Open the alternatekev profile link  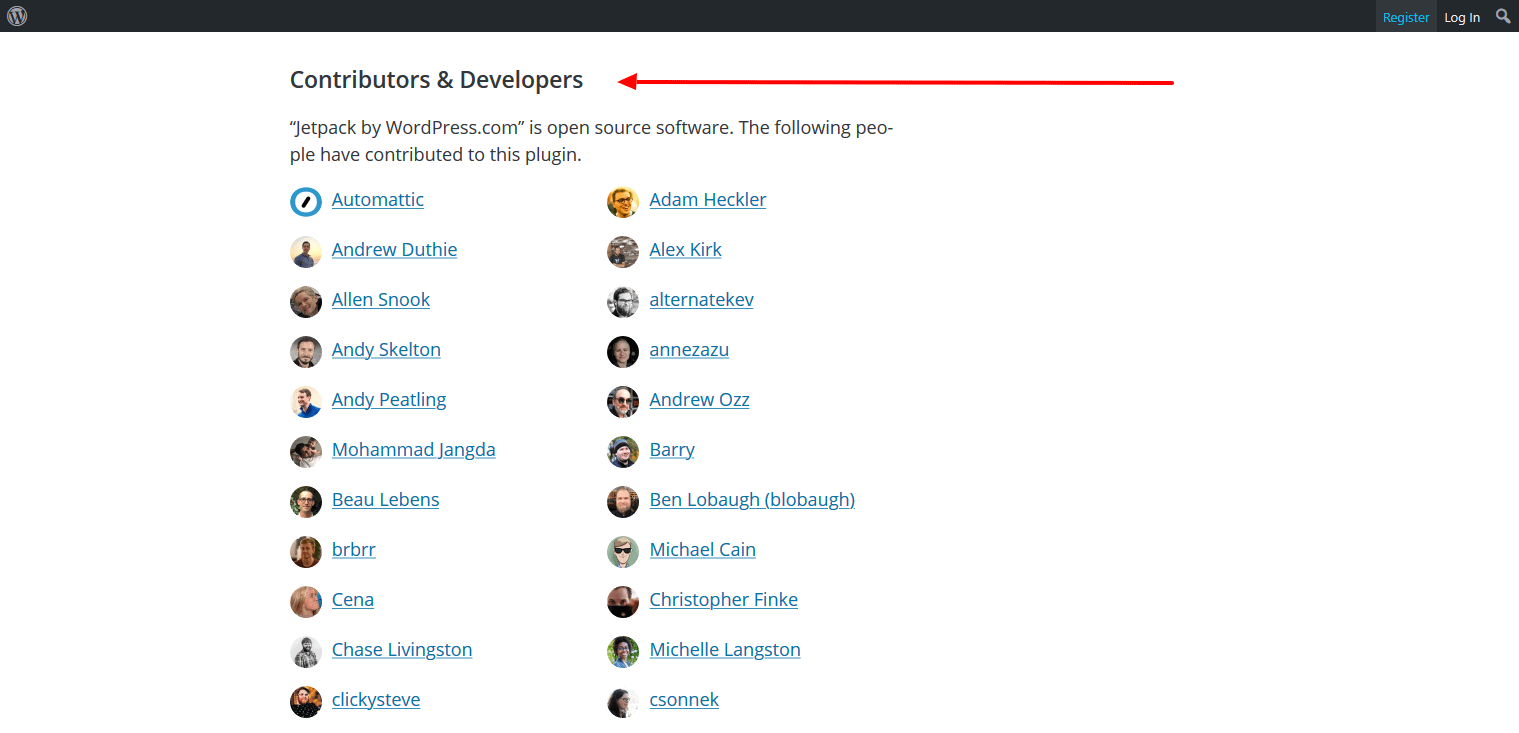click(x=702, y=299)
